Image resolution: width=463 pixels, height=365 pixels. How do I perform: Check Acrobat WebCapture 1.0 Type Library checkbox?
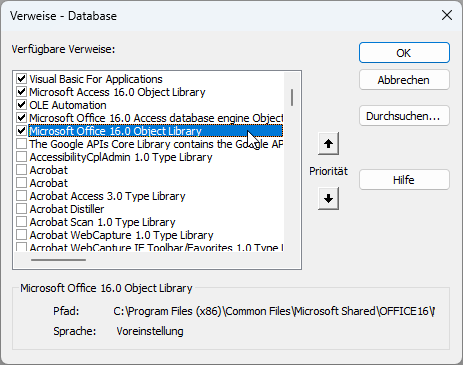[22, 235]
